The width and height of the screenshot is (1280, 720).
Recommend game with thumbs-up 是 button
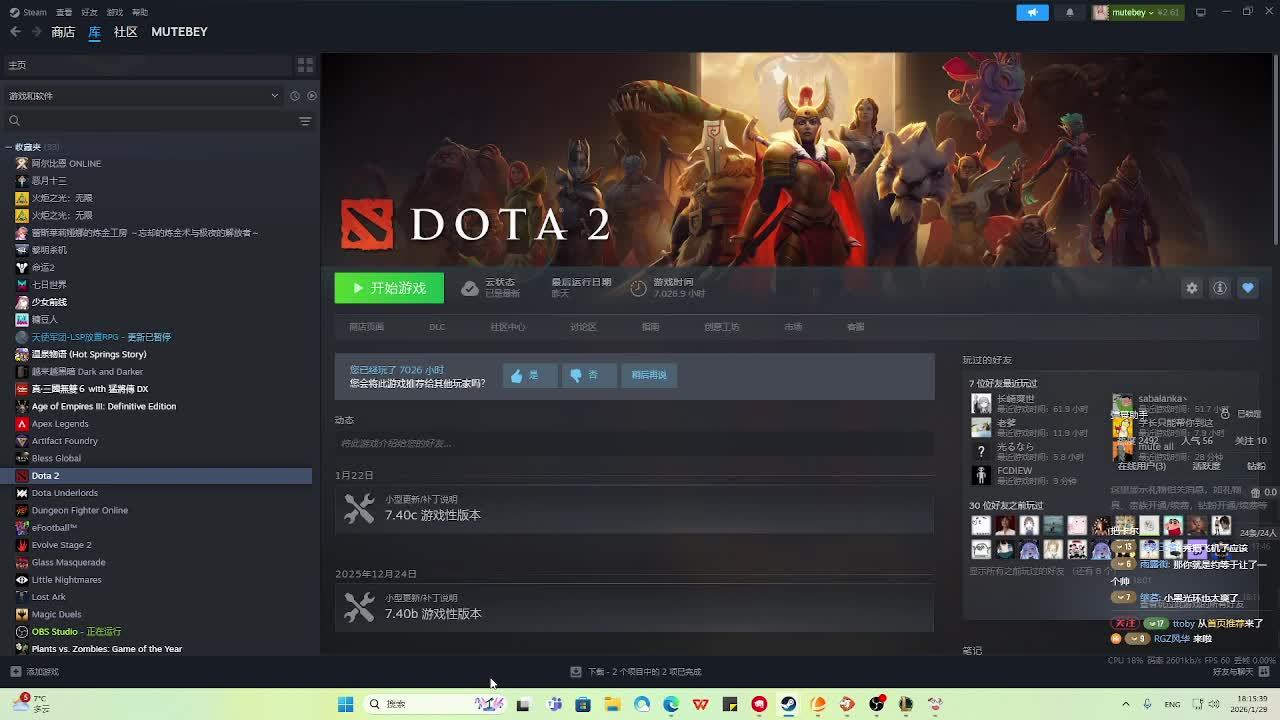coord(529,375)
